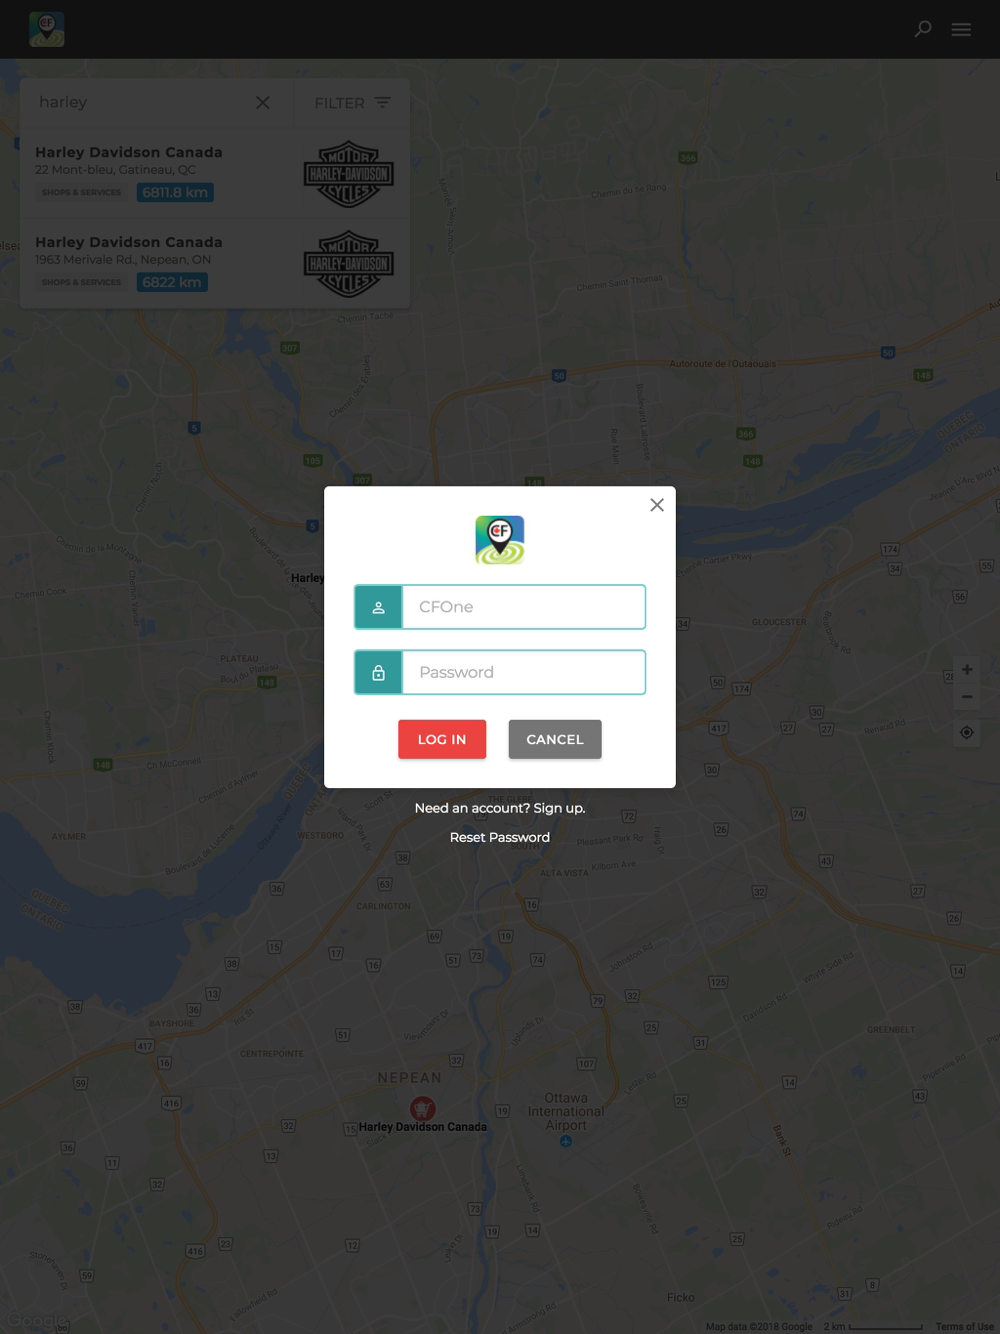Click the Reset Password link
This screenshot has width=1000, height=1334.
pos(500,837)
